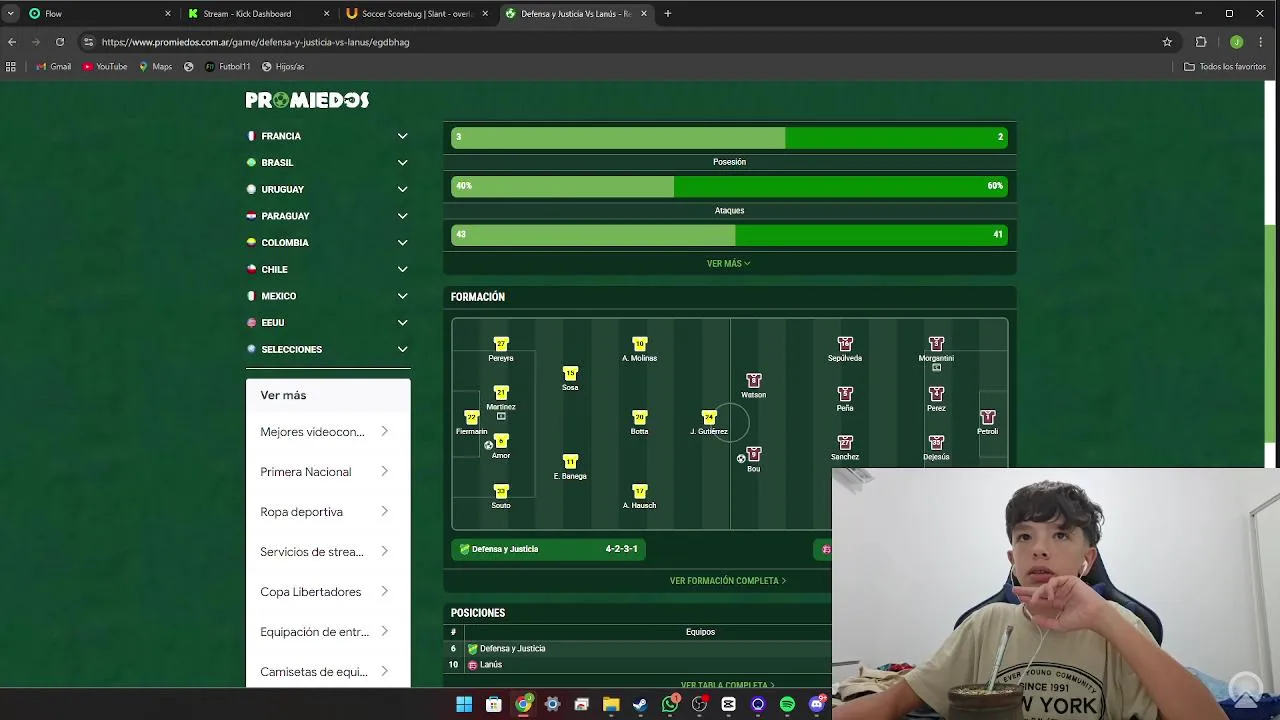Open File Explorer from the taskbar
1280x720 pixels.
[611, 704]
